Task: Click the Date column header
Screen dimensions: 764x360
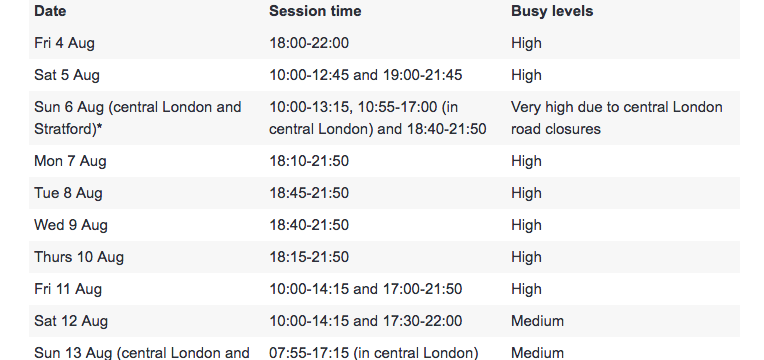Action: click(x=50, y=11)
